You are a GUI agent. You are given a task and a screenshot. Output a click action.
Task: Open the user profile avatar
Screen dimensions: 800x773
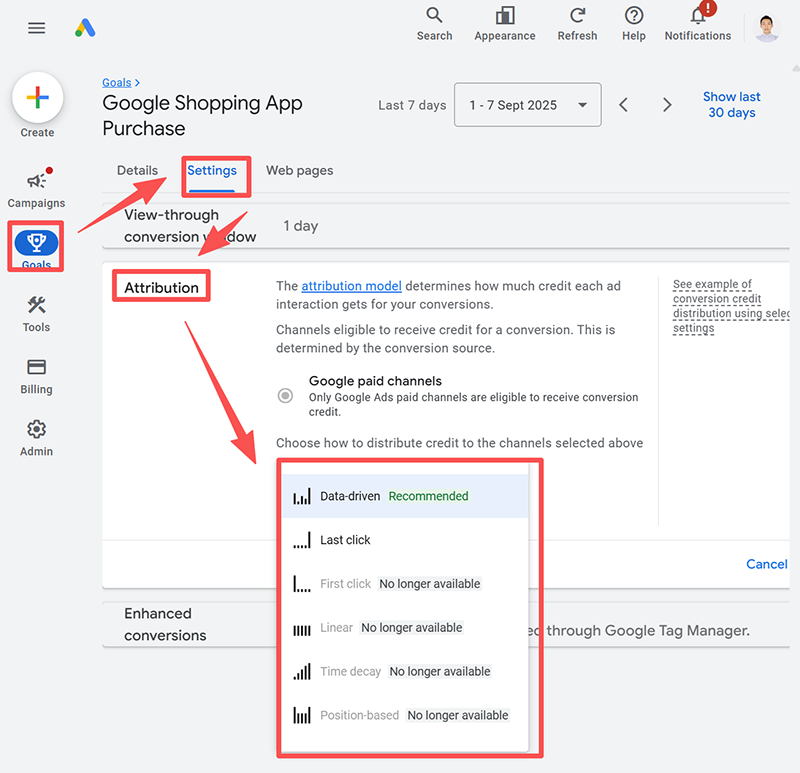768,28
